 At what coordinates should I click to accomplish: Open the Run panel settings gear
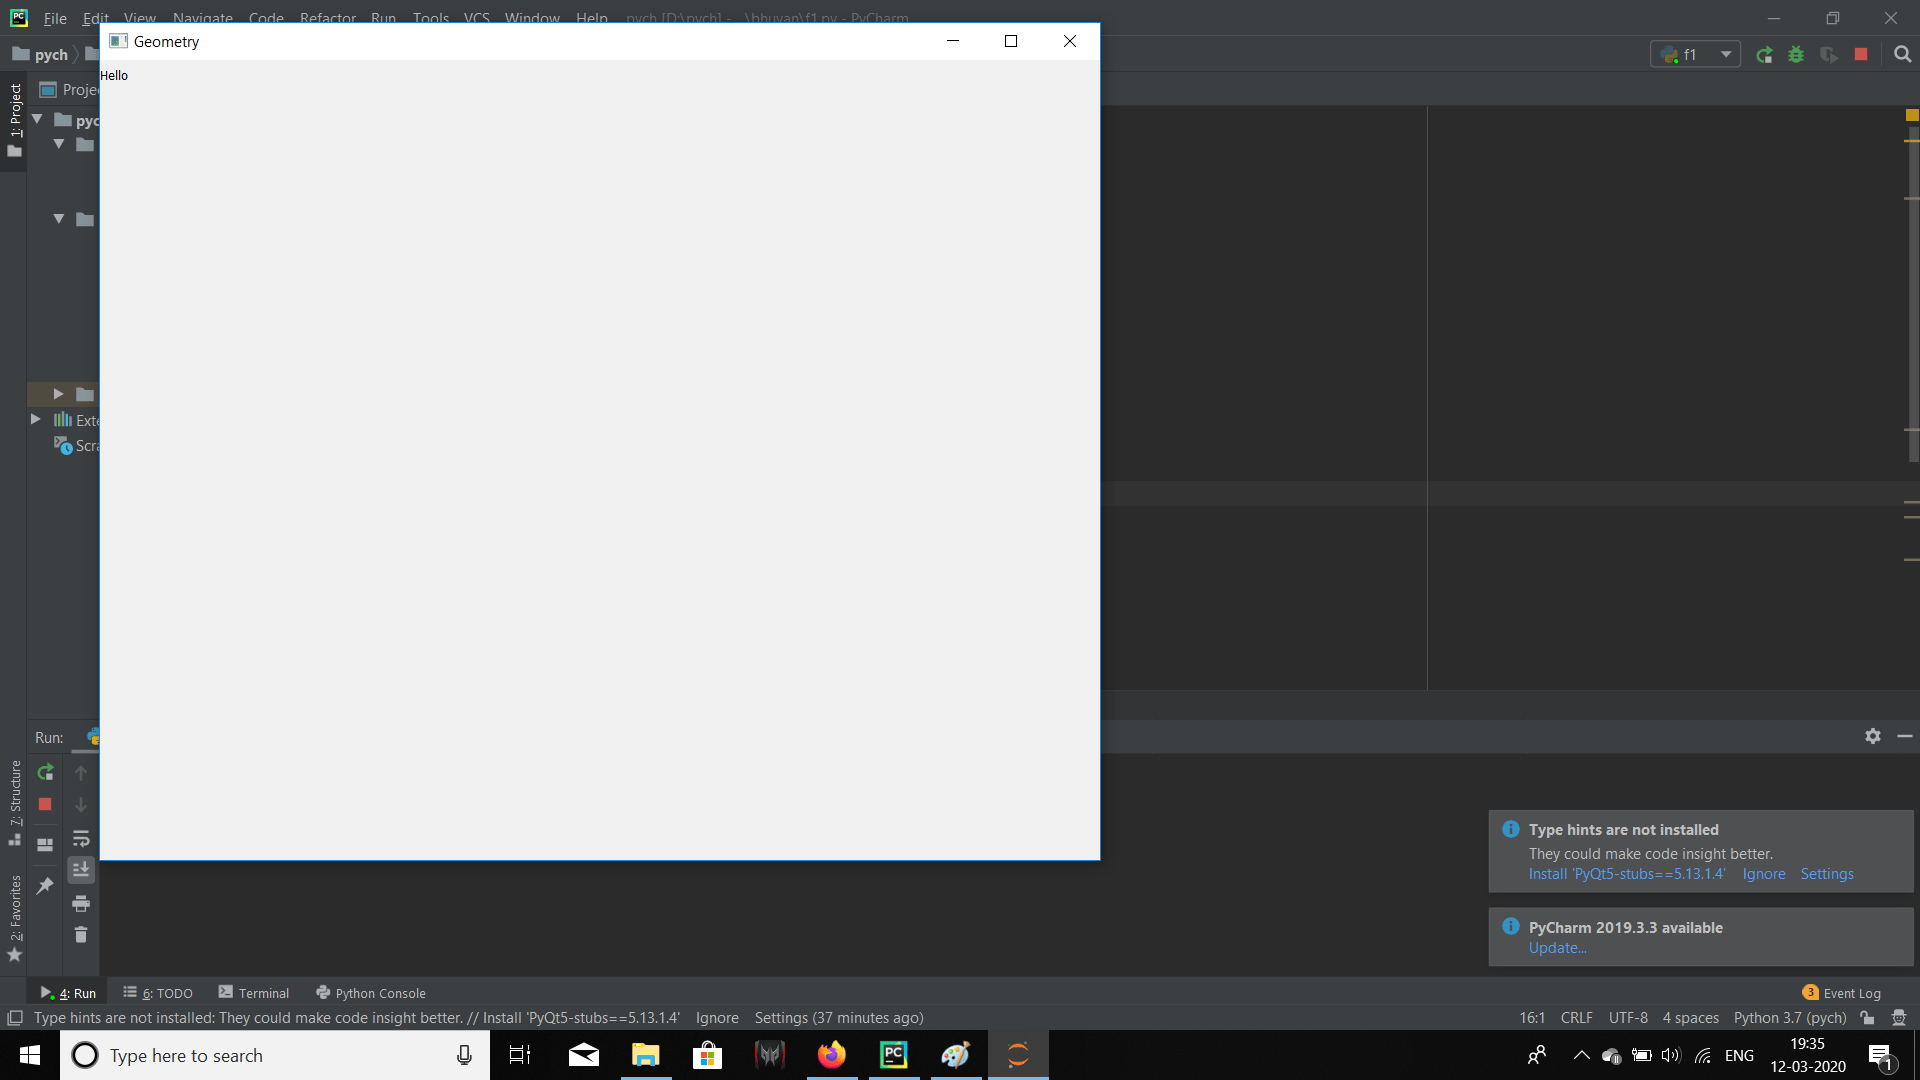pyautogui.click(x=1872, y=736)
